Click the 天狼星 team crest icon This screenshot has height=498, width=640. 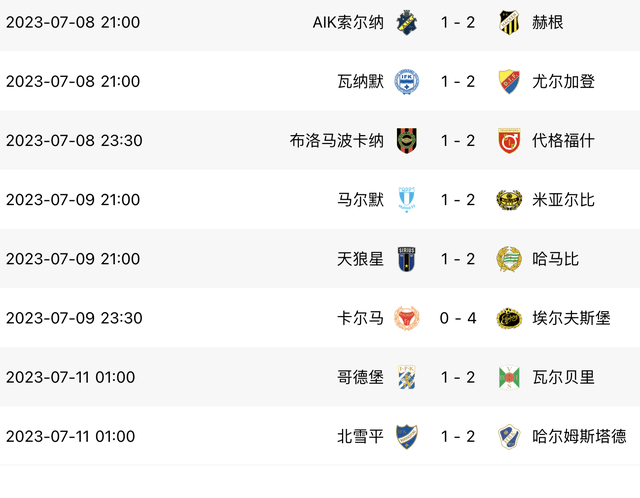(406, 259)
